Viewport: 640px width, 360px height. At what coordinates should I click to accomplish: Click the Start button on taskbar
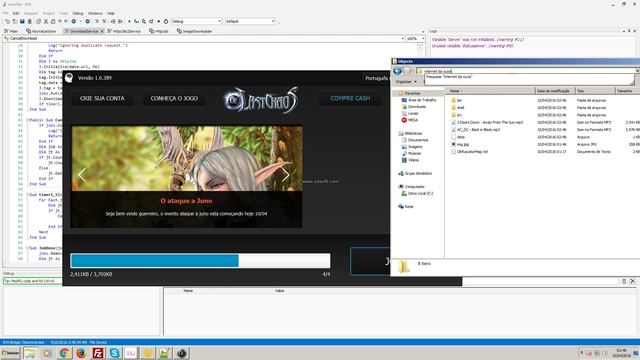[x=10, y=353]
